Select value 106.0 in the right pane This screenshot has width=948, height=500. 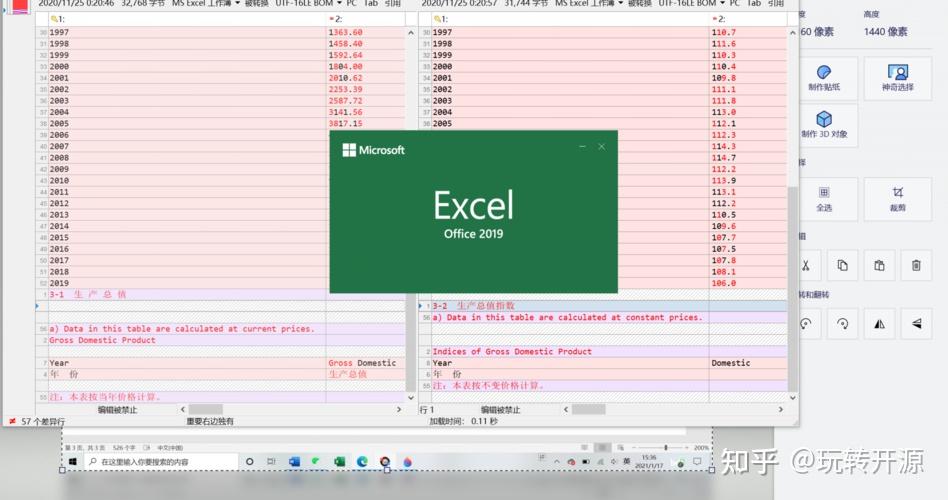tap(724, 283)
